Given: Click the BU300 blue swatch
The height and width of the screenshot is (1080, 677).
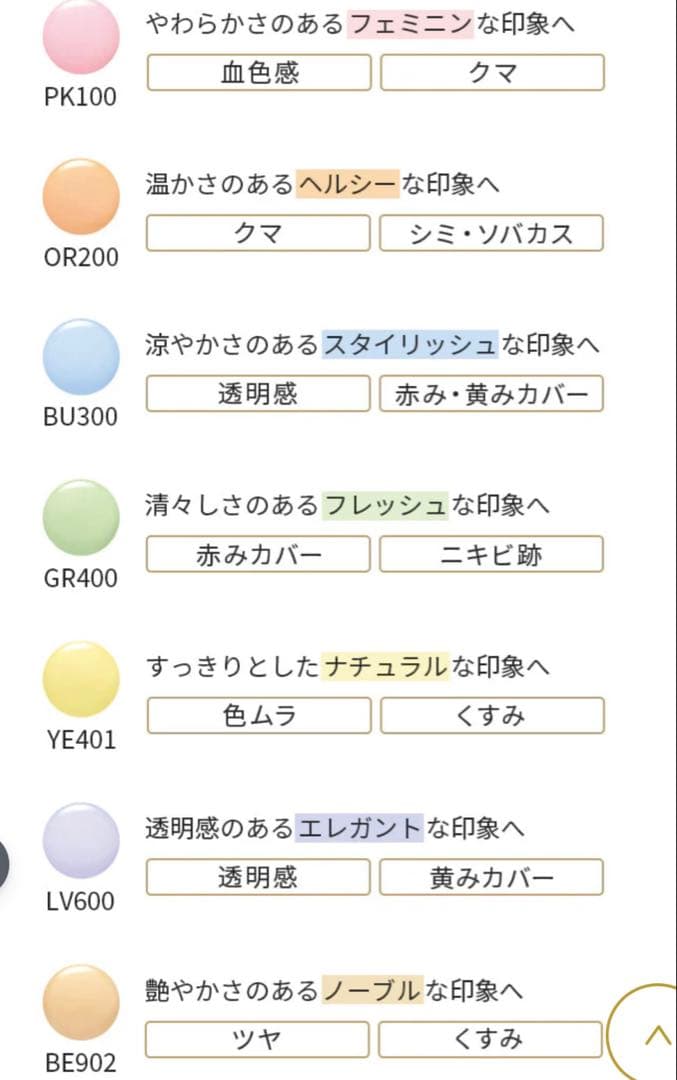Looking at the screenshot, I should click(80, 360).
